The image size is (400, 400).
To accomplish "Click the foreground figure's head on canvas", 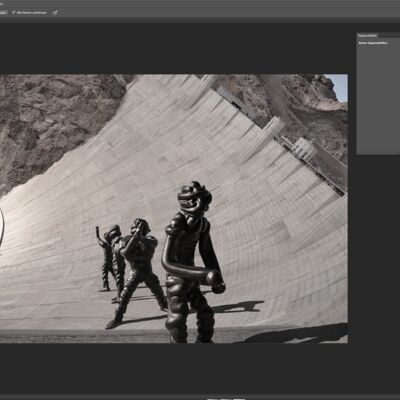I will pos(194,199).
